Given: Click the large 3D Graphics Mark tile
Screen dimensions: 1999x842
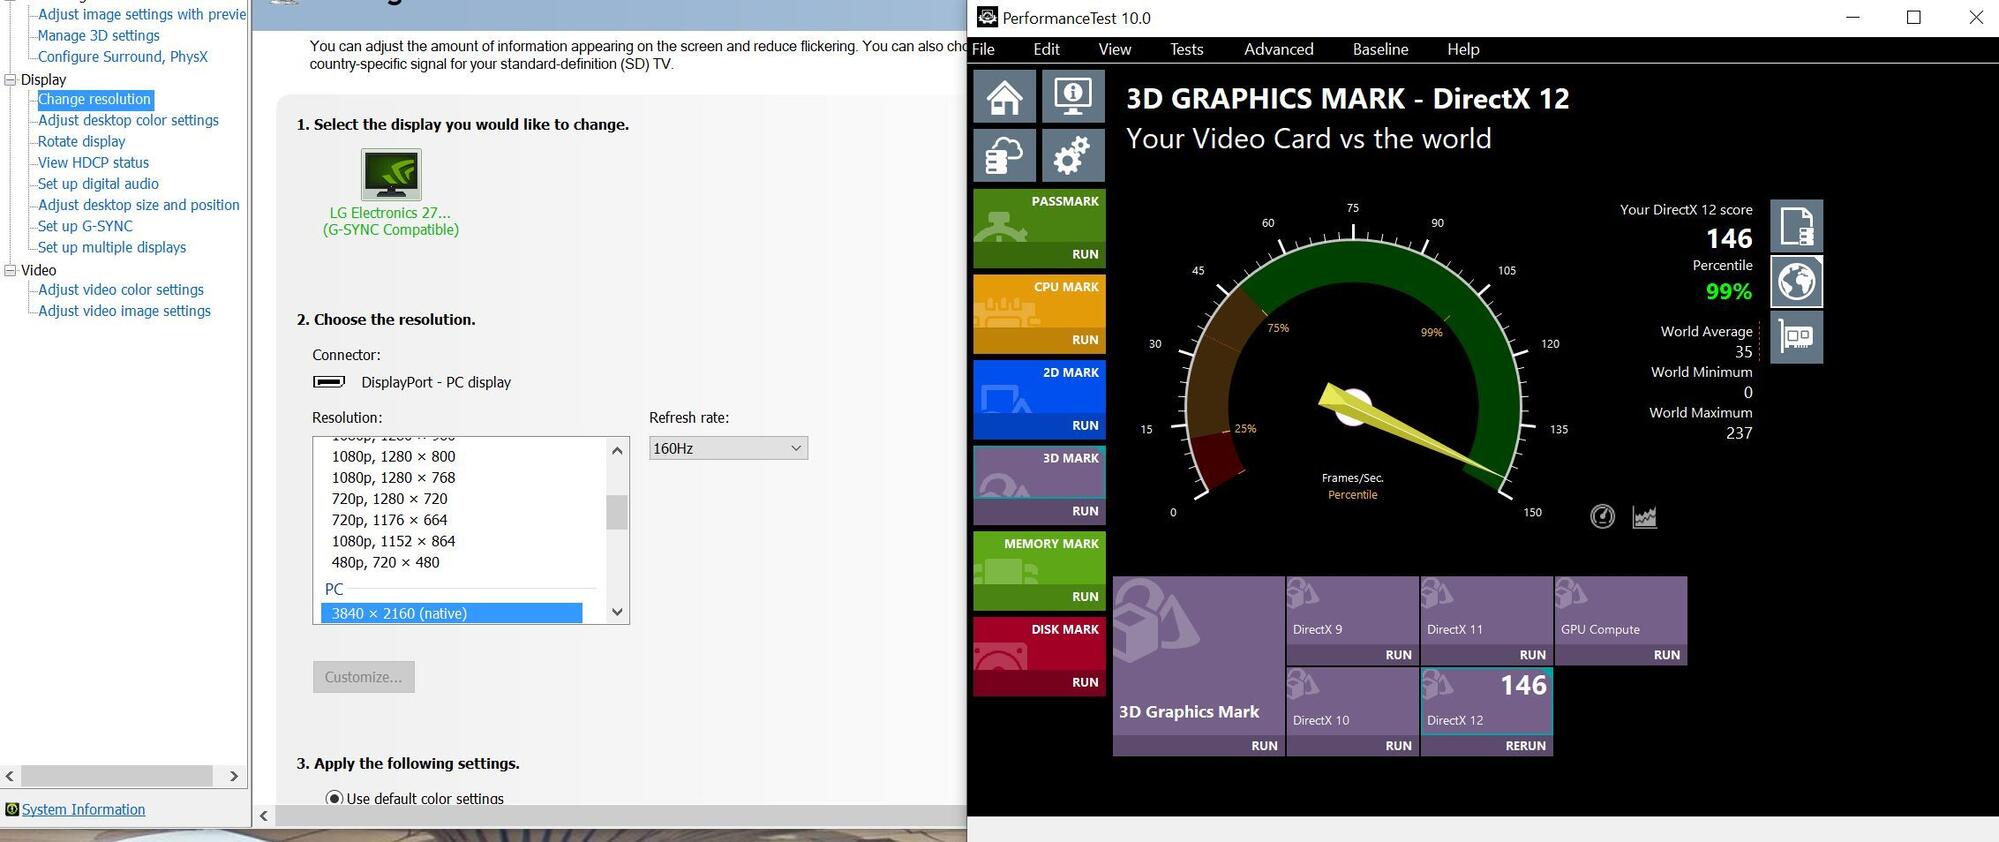Looking at the screenshot, I should (x=1198, y=665).
